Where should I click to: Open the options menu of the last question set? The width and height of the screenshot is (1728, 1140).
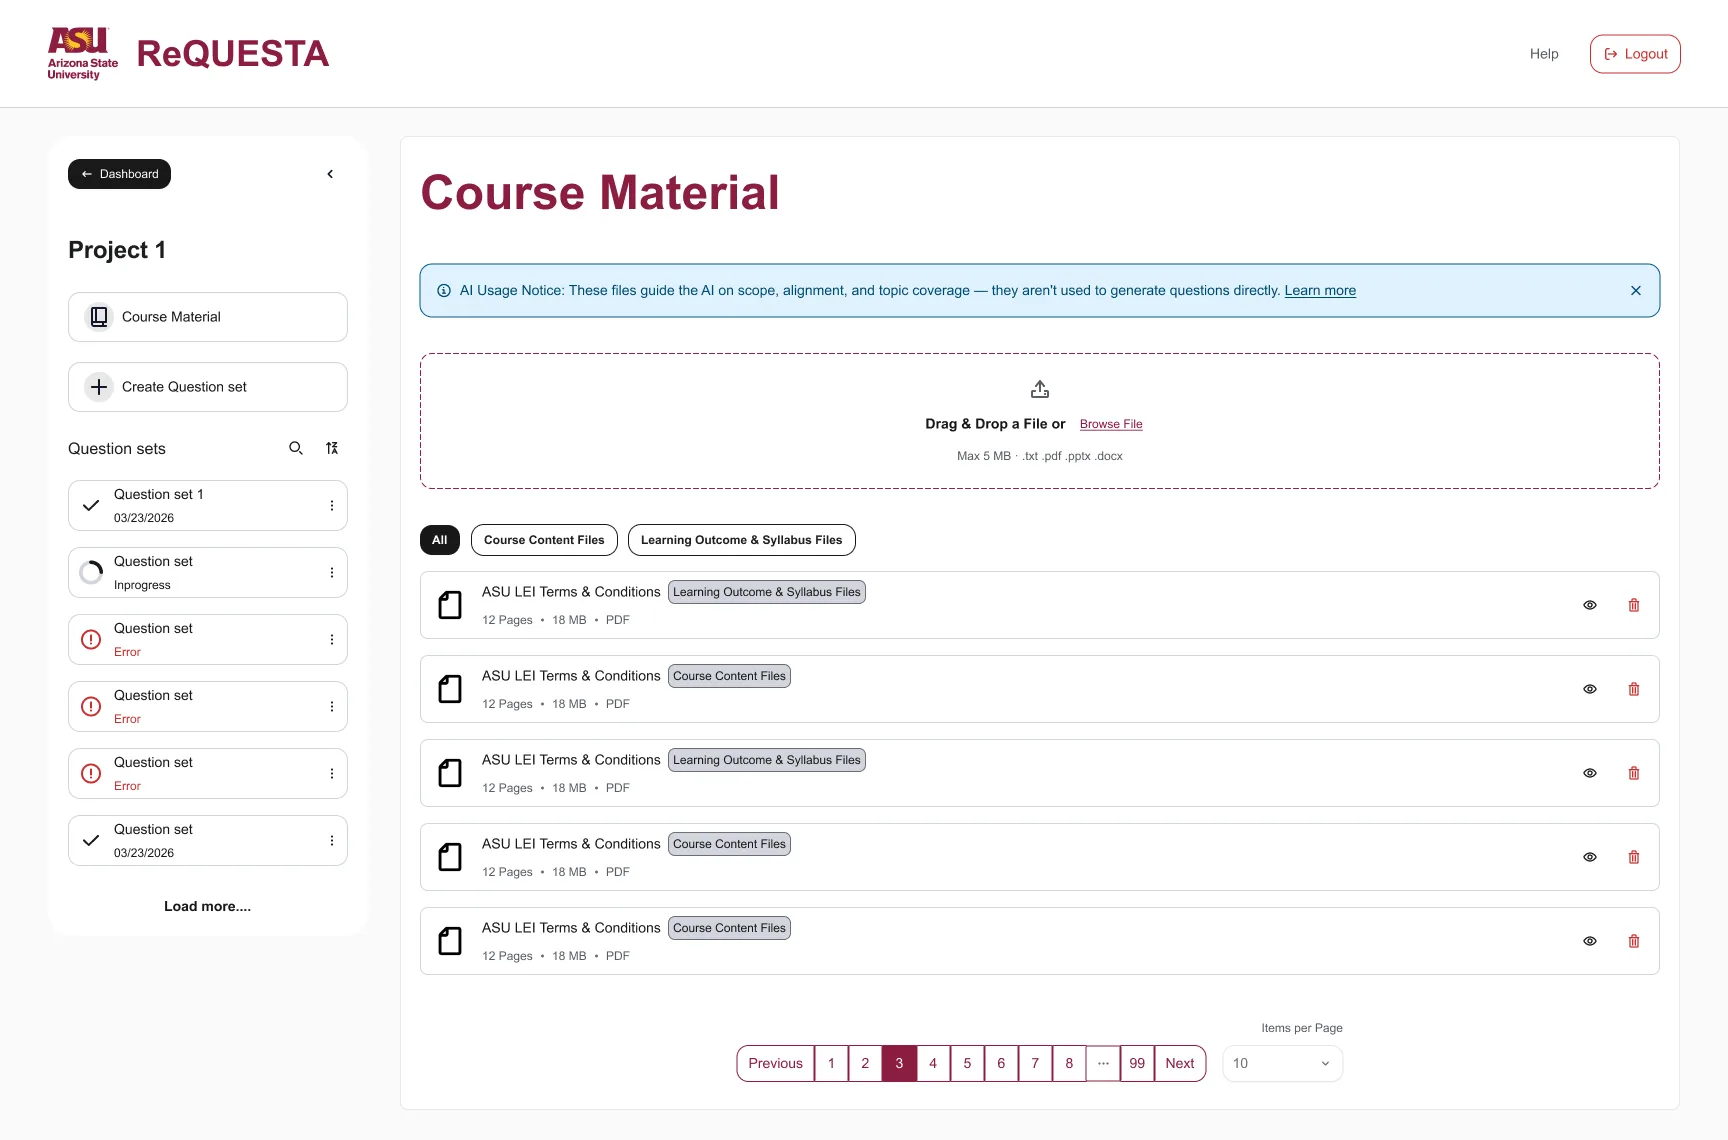(332, 841)
